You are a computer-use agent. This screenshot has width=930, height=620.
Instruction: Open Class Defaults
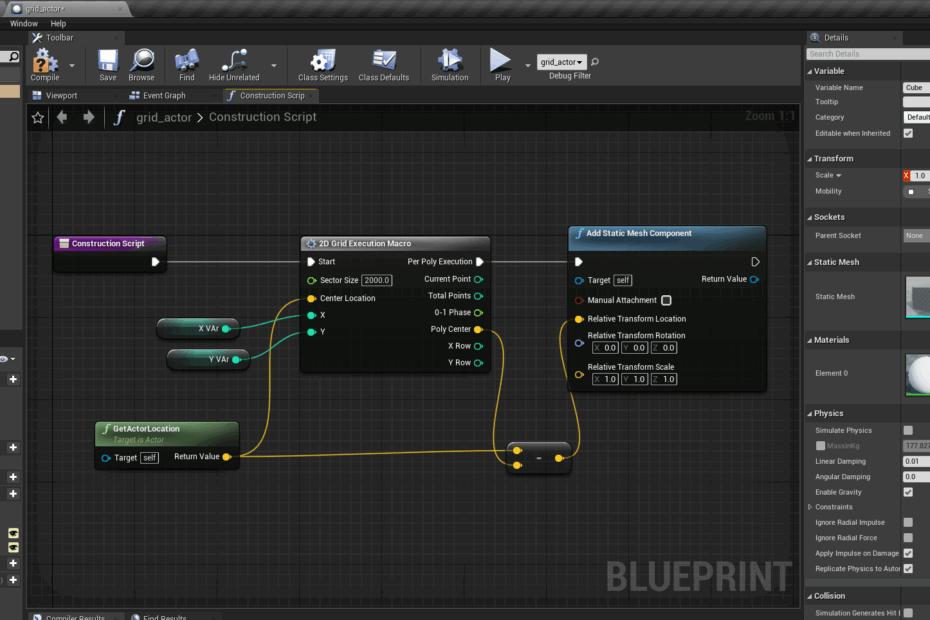[384, 65]
